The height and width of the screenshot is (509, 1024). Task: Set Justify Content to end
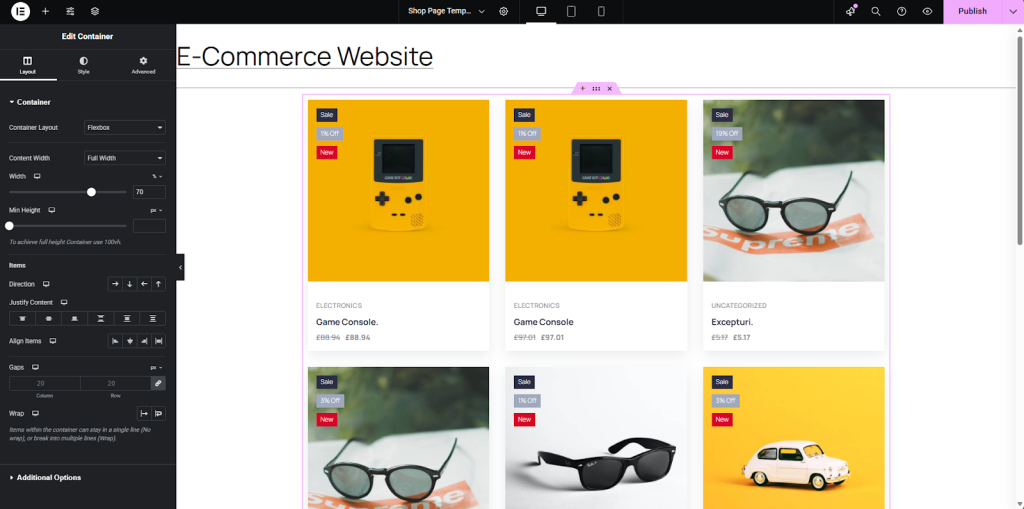[74, 319]
